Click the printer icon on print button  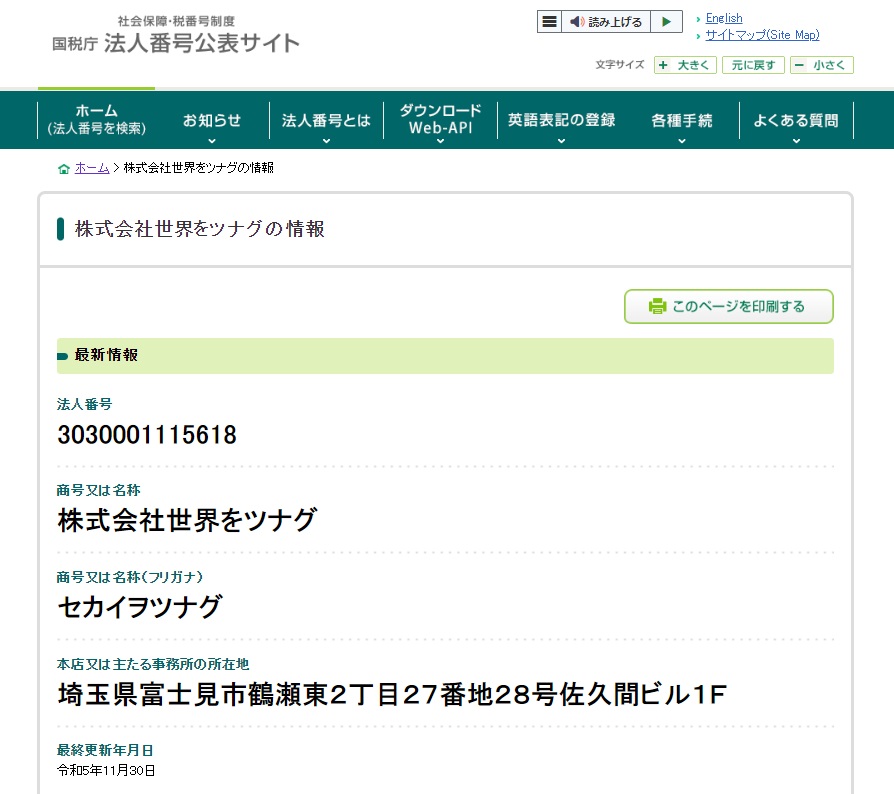pos(657,306)
